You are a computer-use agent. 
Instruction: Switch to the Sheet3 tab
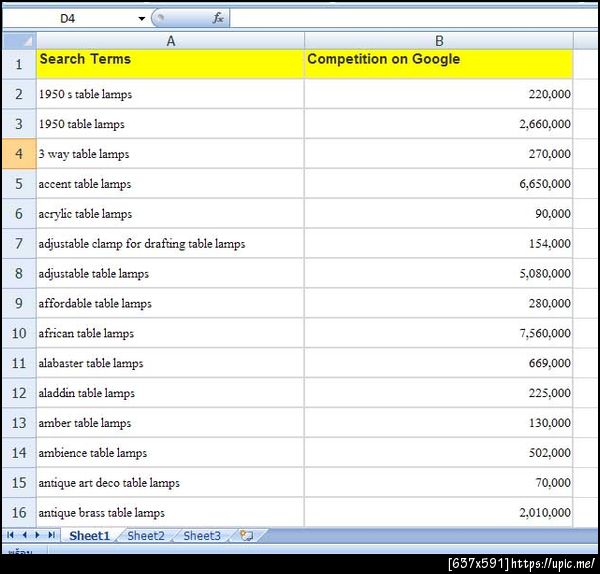pyautogui.click(x=202, y=535)
